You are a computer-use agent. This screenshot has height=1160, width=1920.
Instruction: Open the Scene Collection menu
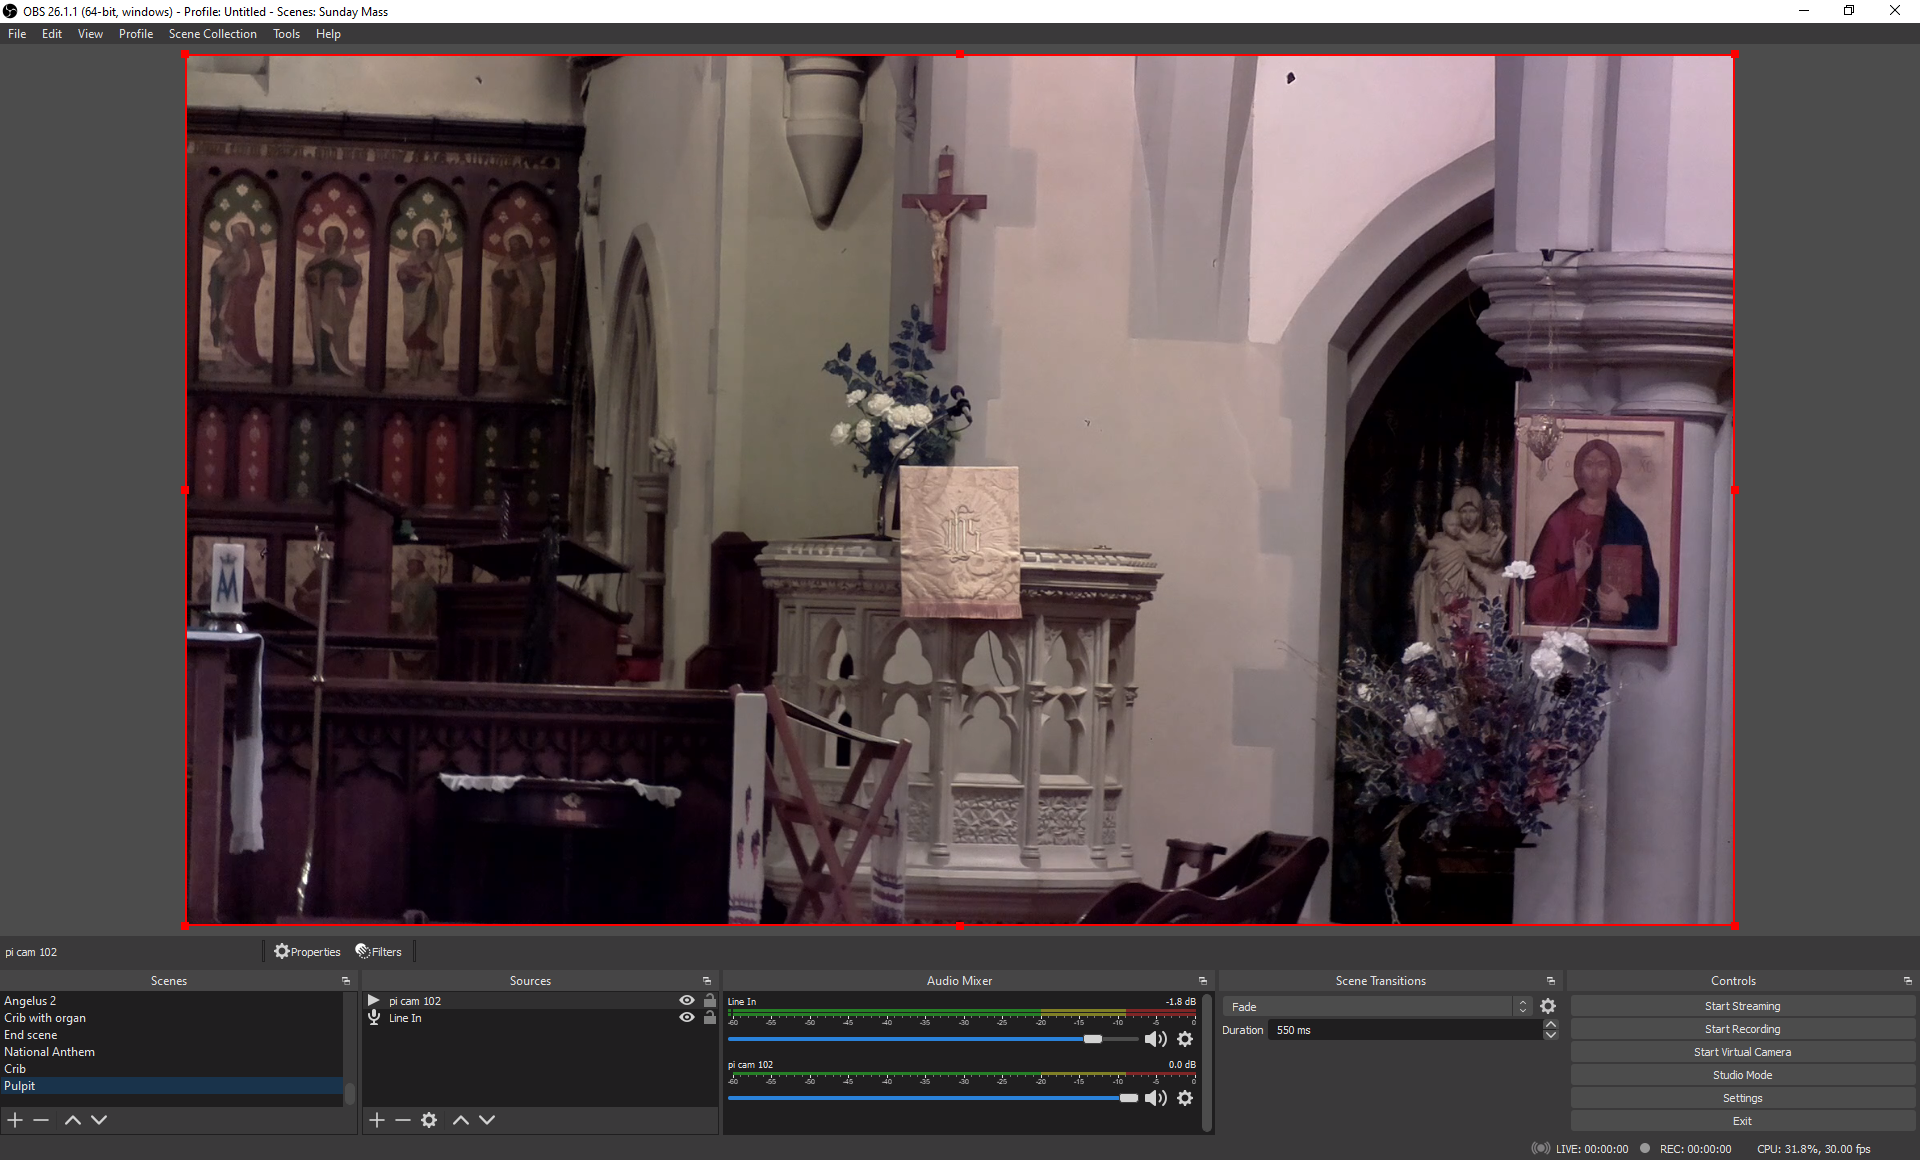point(212,34)
